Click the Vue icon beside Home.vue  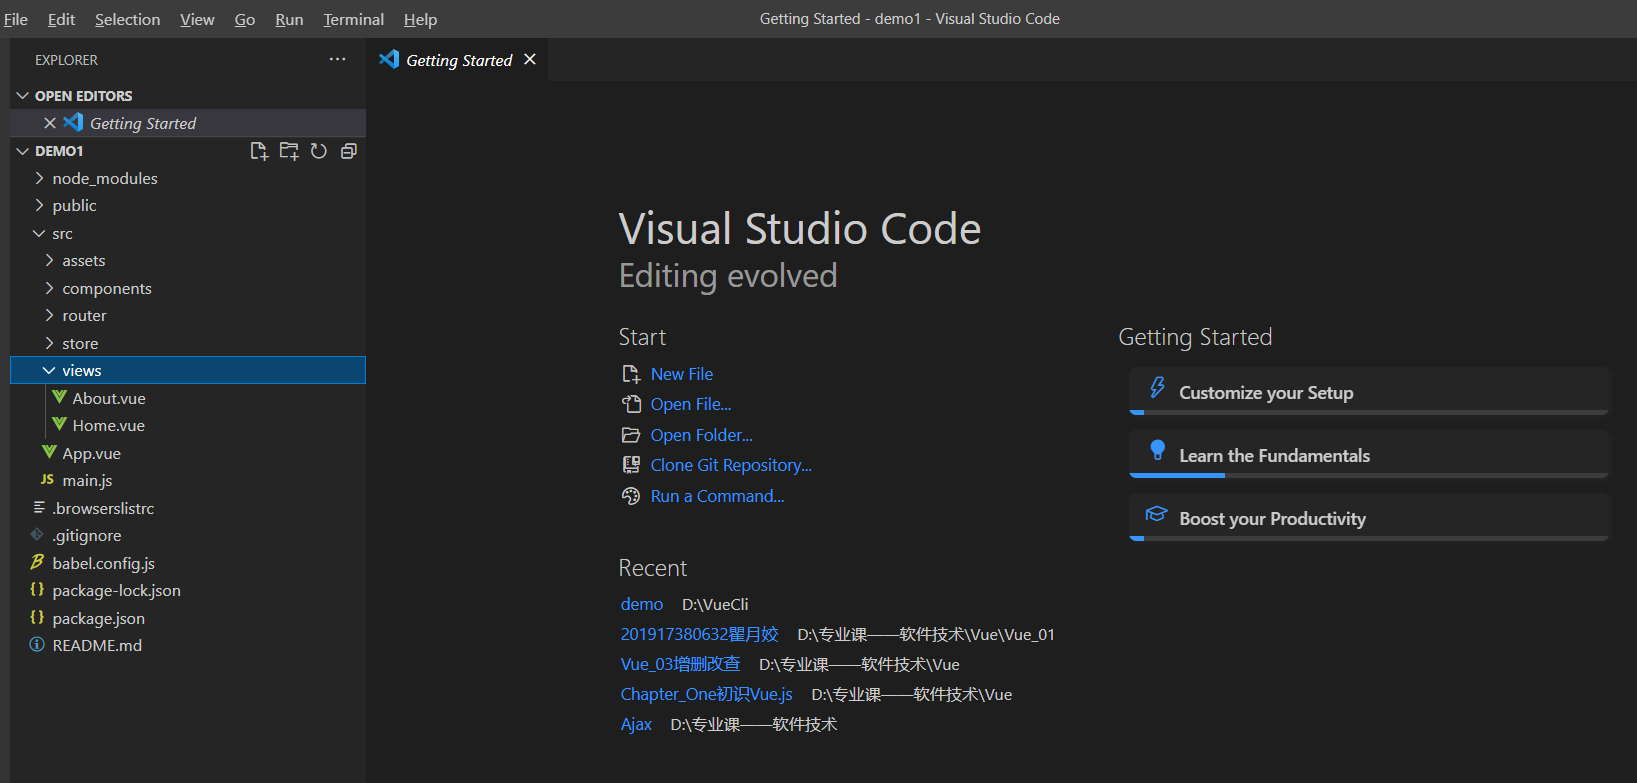pyautogui.click(x=59, y=424)
